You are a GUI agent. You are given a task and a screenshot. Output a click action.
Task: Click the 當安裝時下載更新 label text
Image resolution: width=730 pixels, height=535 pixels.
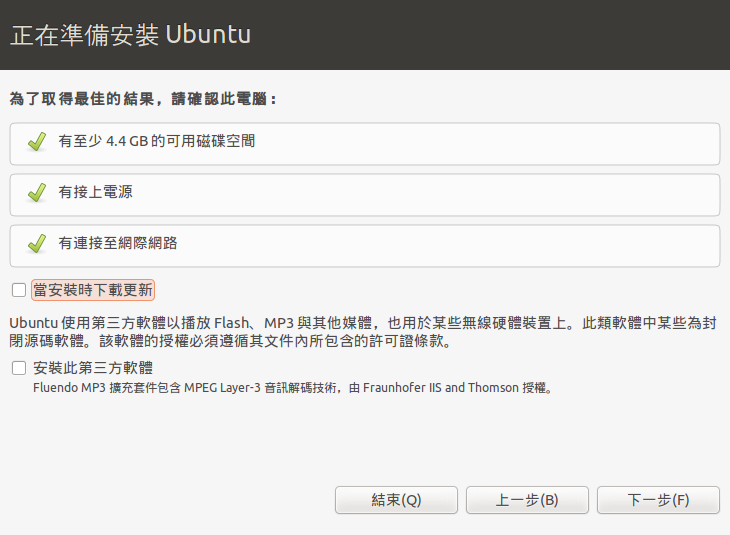point(93,290)
